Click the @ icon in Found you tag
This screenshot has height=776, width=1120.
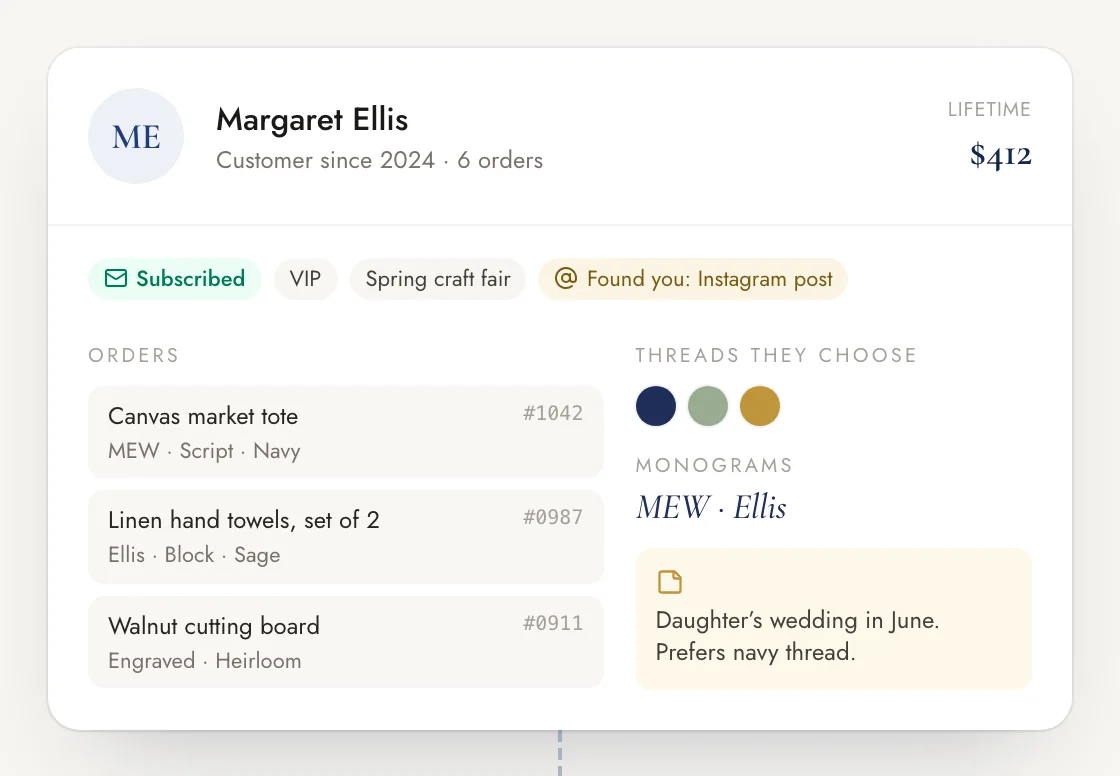(566, 278)
